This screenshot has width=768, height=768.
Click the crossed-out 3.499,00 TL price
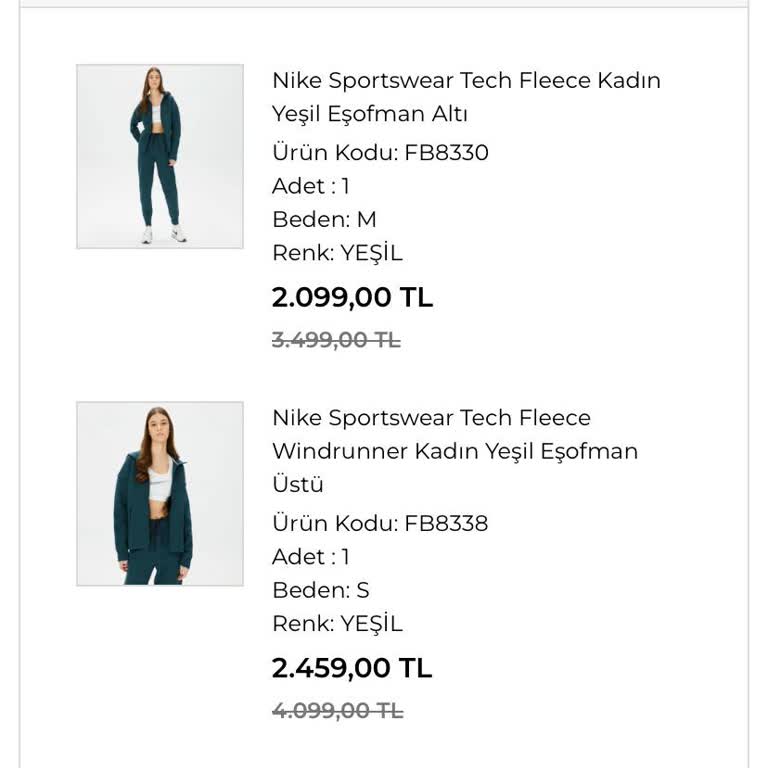(x=336, y=340)
